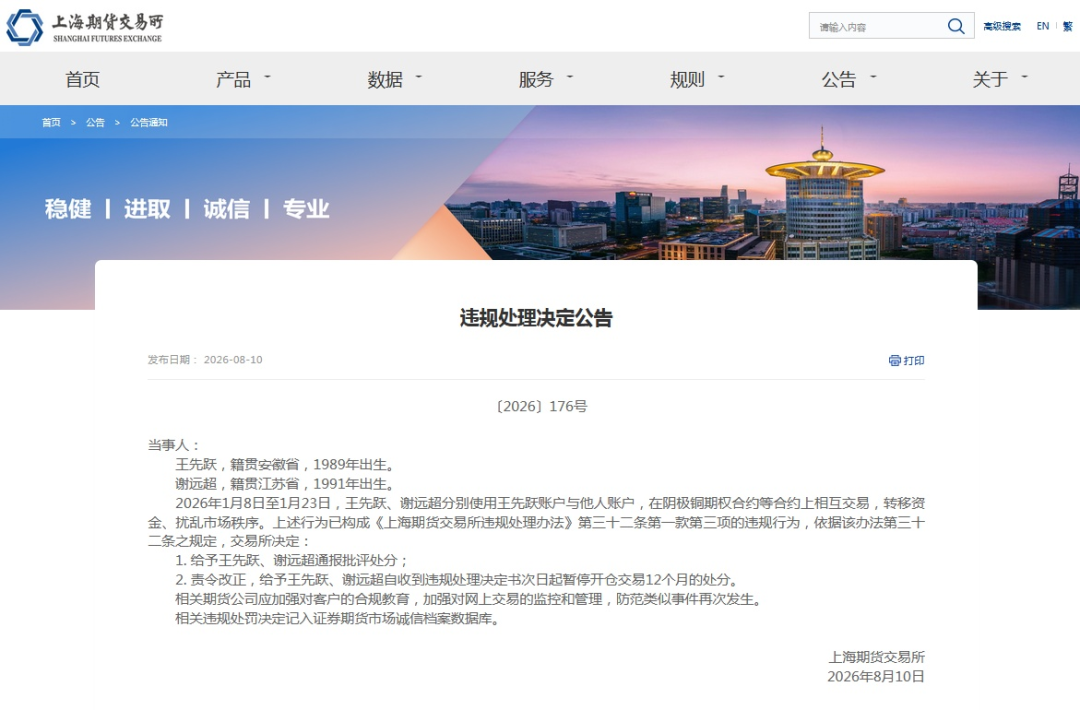Screen dimensions: 1080x710
Task: Click the printer icon beside 打印
Action: [x=894, y=360]
